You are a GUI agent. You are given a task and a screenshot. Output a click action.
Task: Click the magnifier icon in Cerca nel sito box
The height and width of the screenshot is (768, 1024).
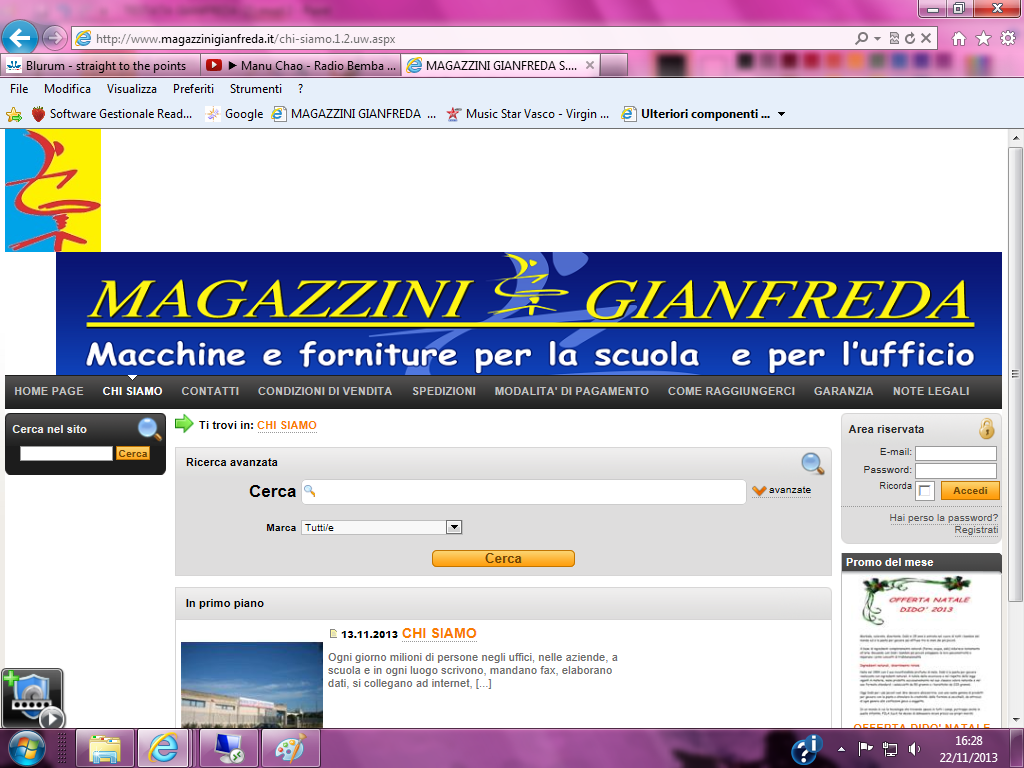(150, 429)
